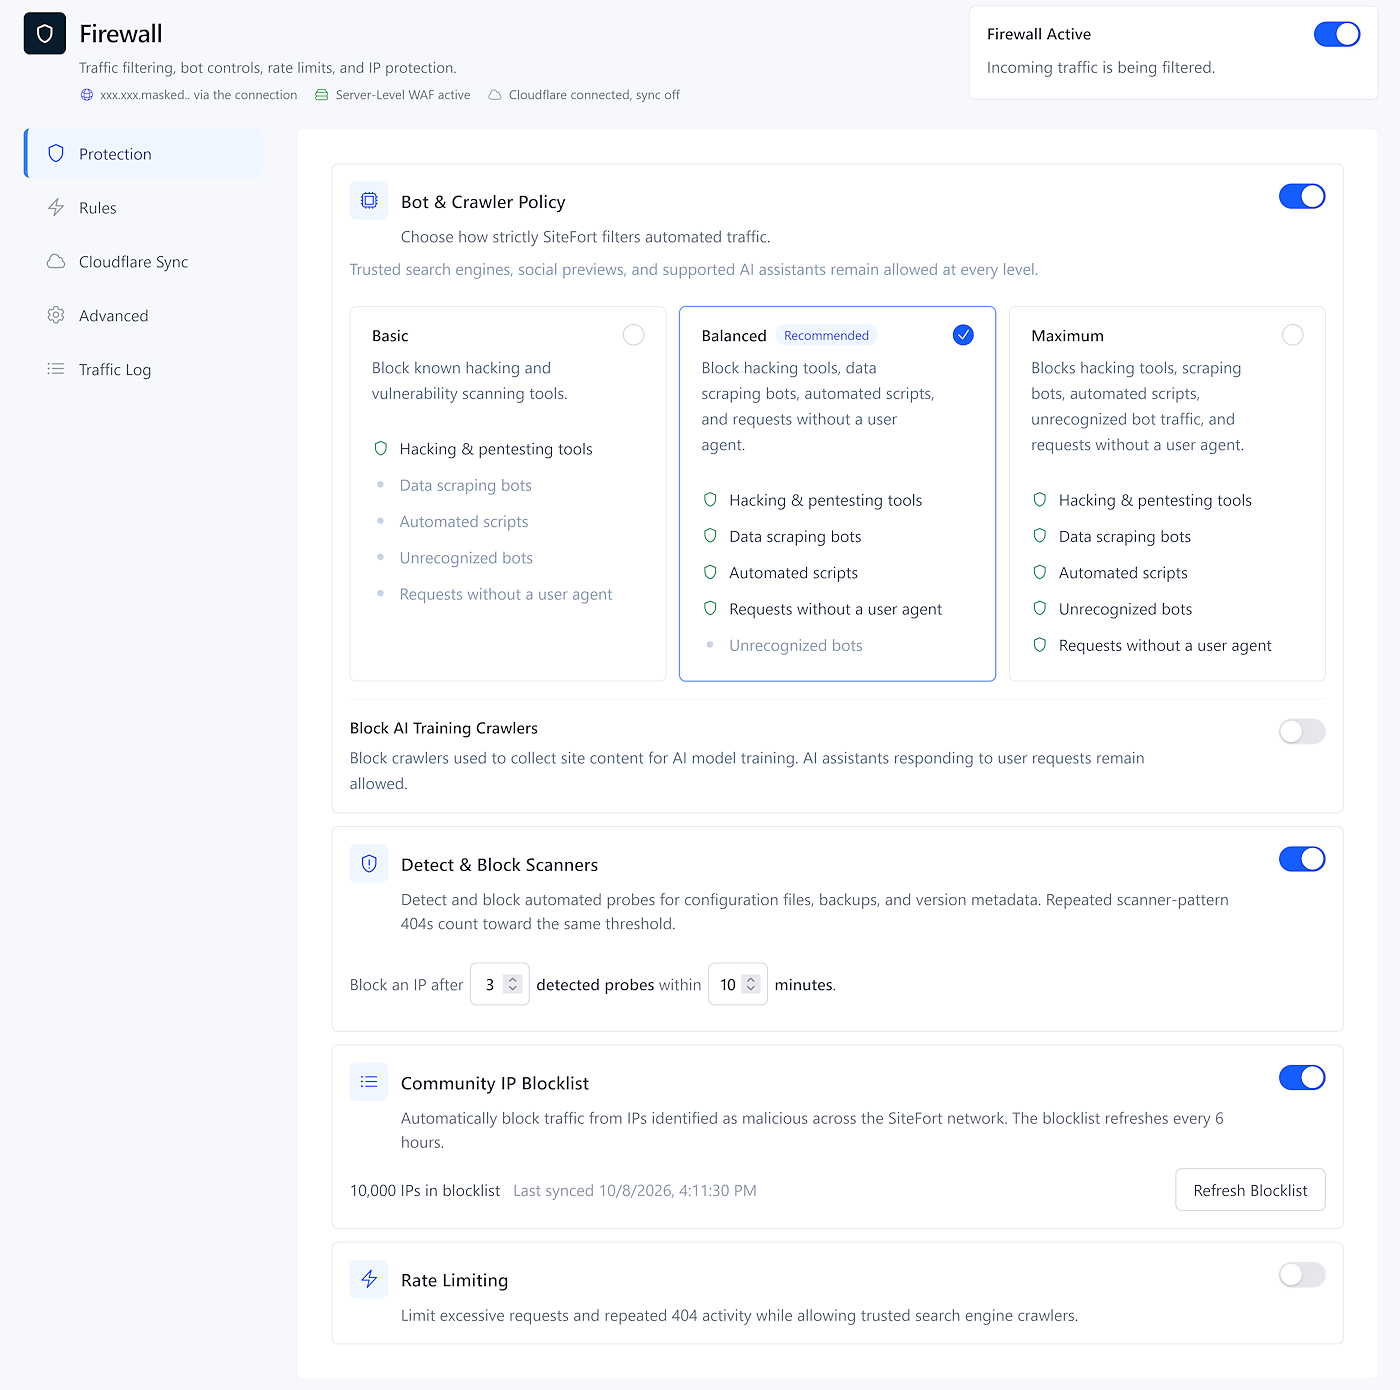Click the Rate Limiting bolt icon
Image resolution: width=1400 pixels, height=1390 pixels.
click(x=369, y=1279)
